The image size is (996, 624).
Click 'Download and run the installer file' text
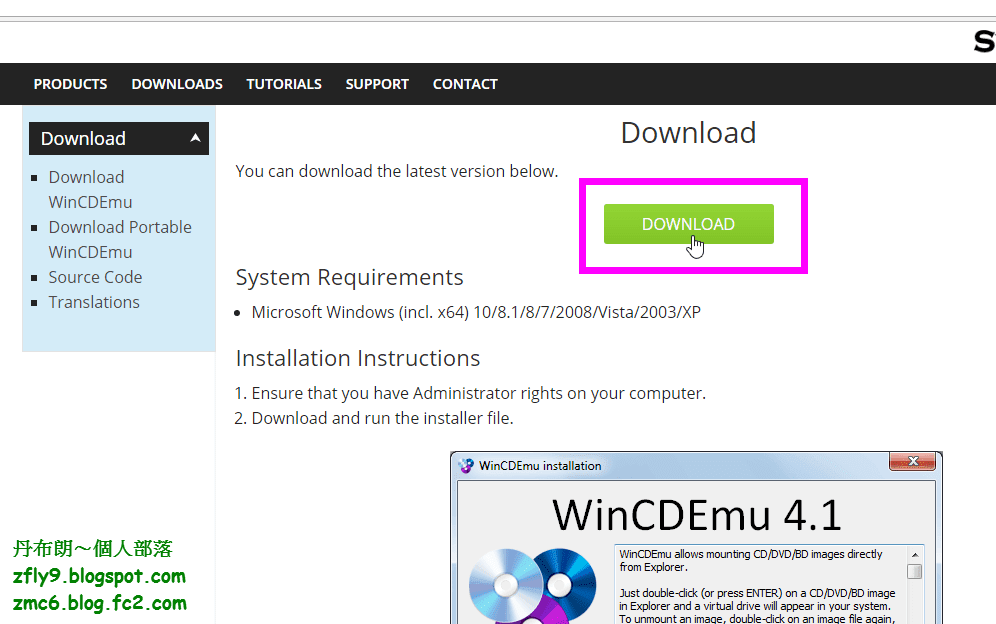(382, 418)
